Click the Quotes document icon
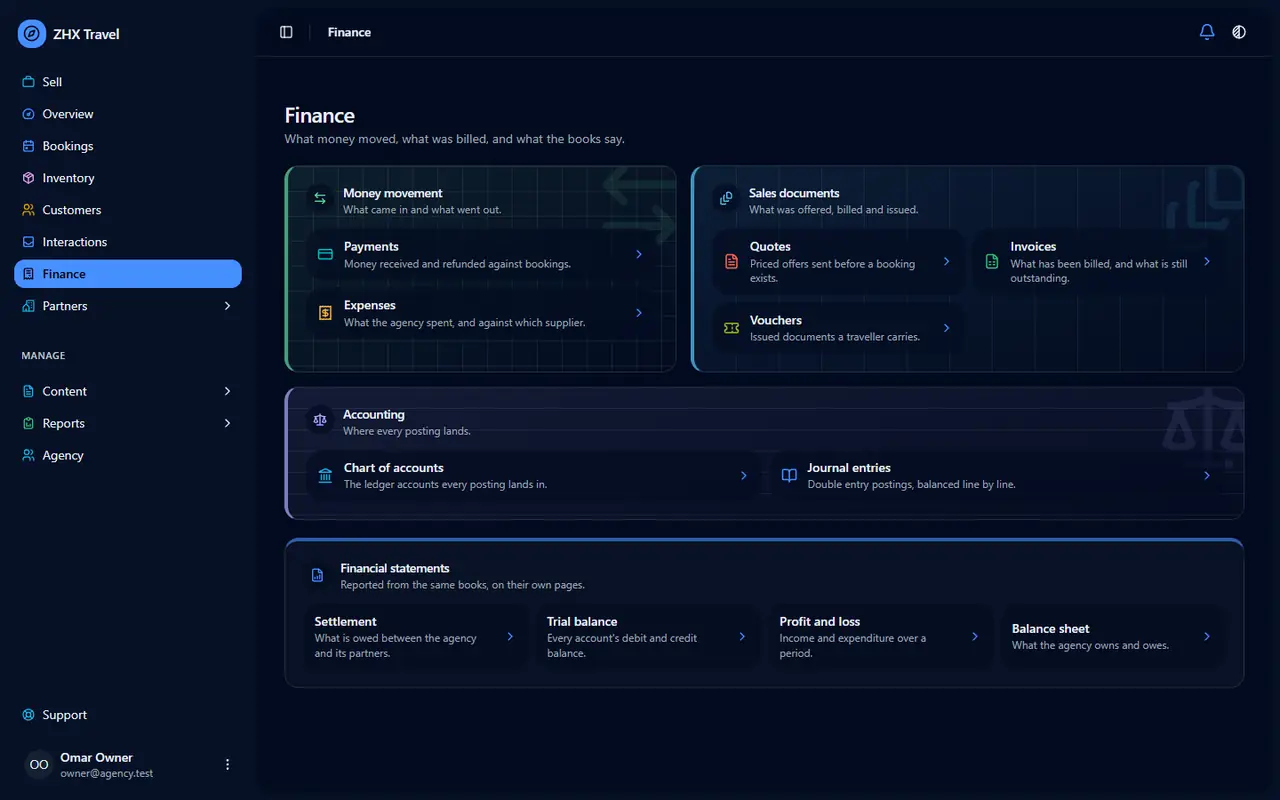This screenshot has width=1280, height=800. [x=731, y=261]
